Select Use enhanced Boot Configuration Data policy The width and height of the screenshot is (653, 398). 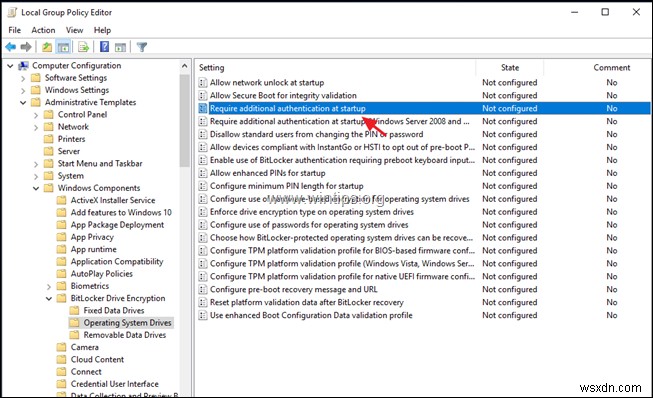click(311, 315)
